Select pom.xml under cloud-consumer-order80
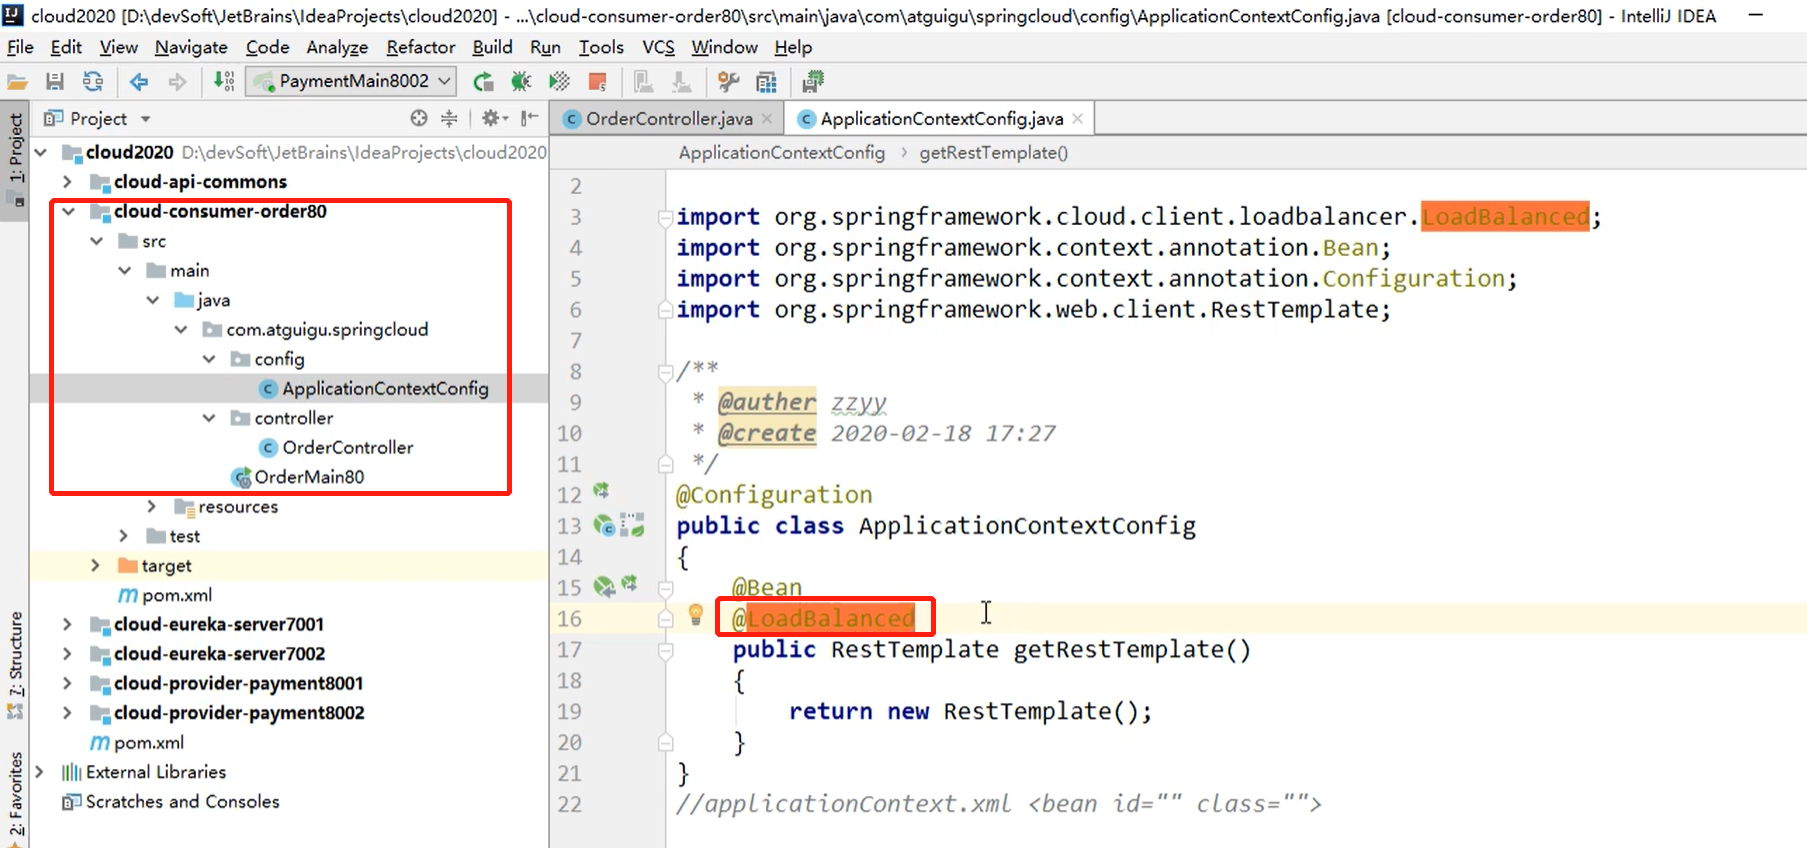The width and height of the screenshot is (1807, 848). [177, 595]
